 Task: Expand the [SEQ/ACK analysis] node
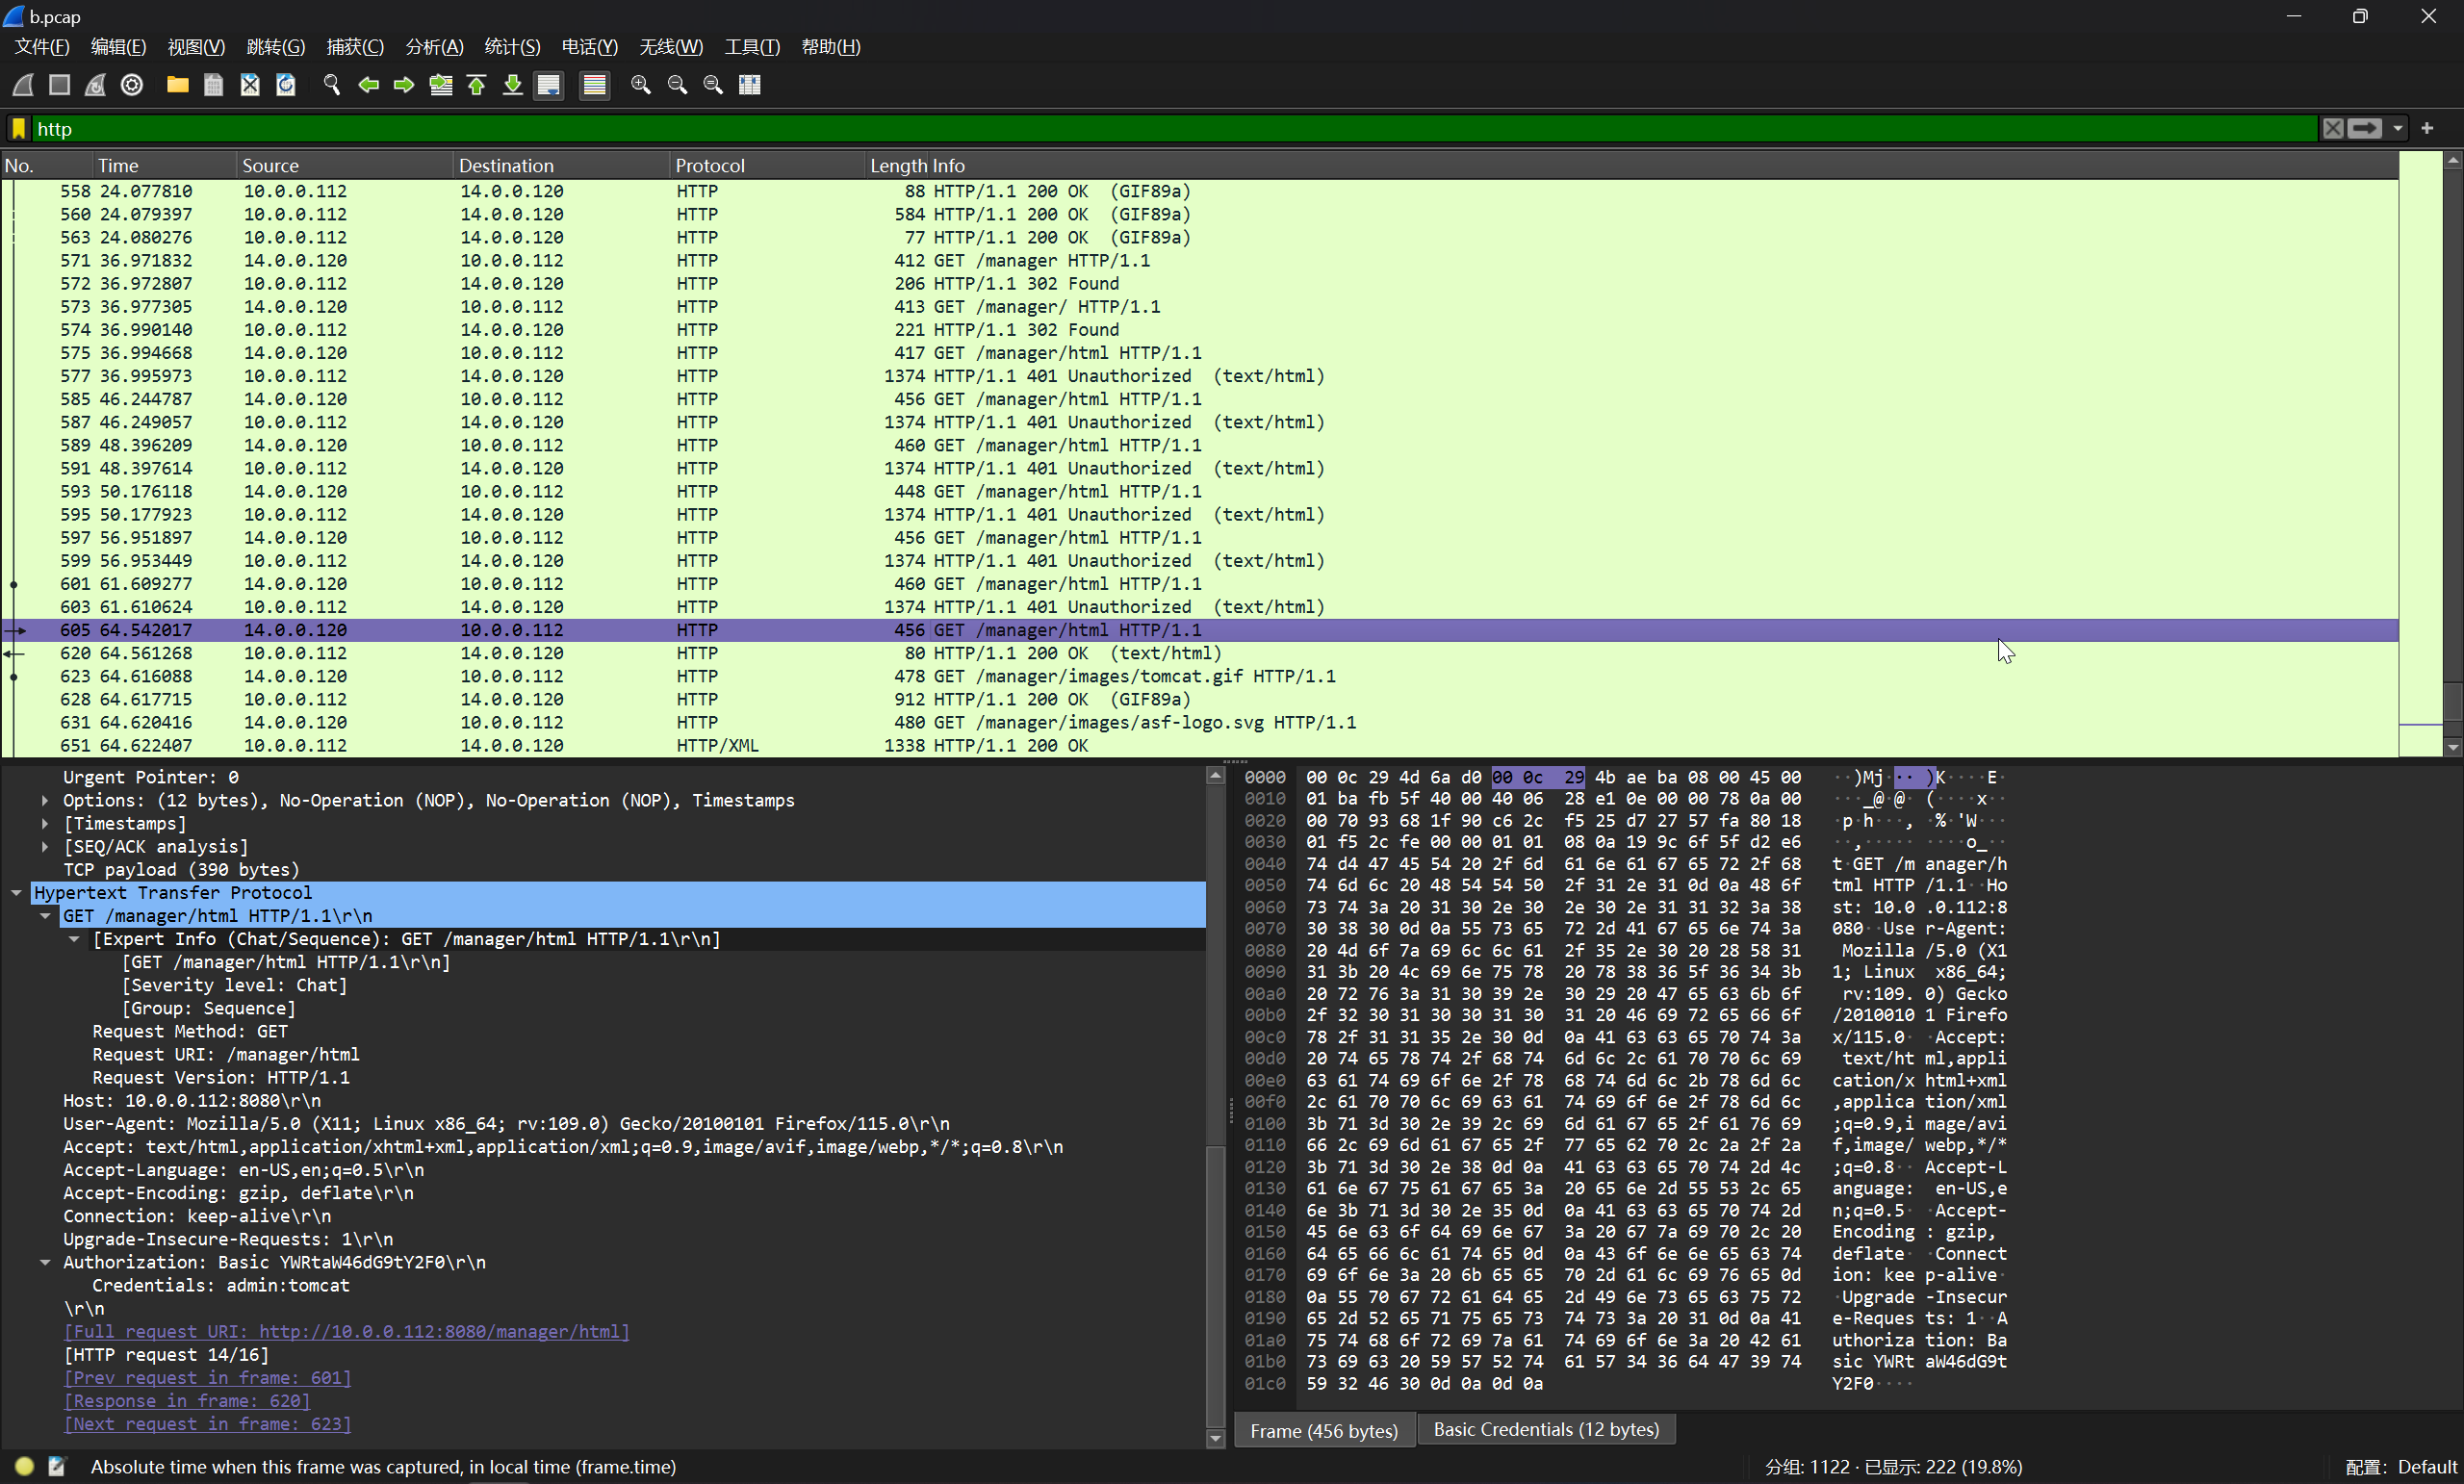(x=45, y=846)
